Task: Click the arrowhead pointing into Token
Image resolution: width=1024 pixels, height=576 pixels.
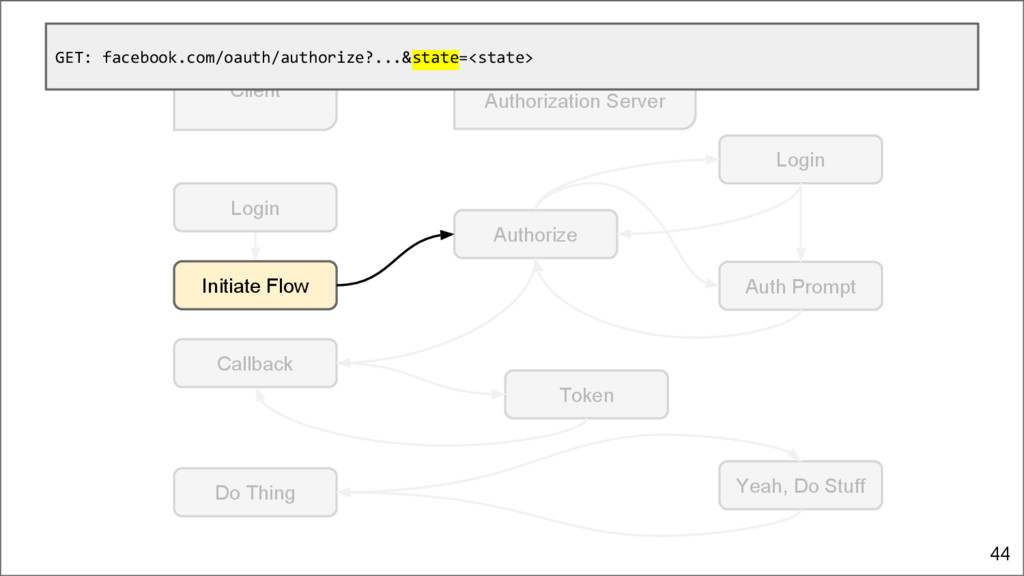Action: pos(498,394)
